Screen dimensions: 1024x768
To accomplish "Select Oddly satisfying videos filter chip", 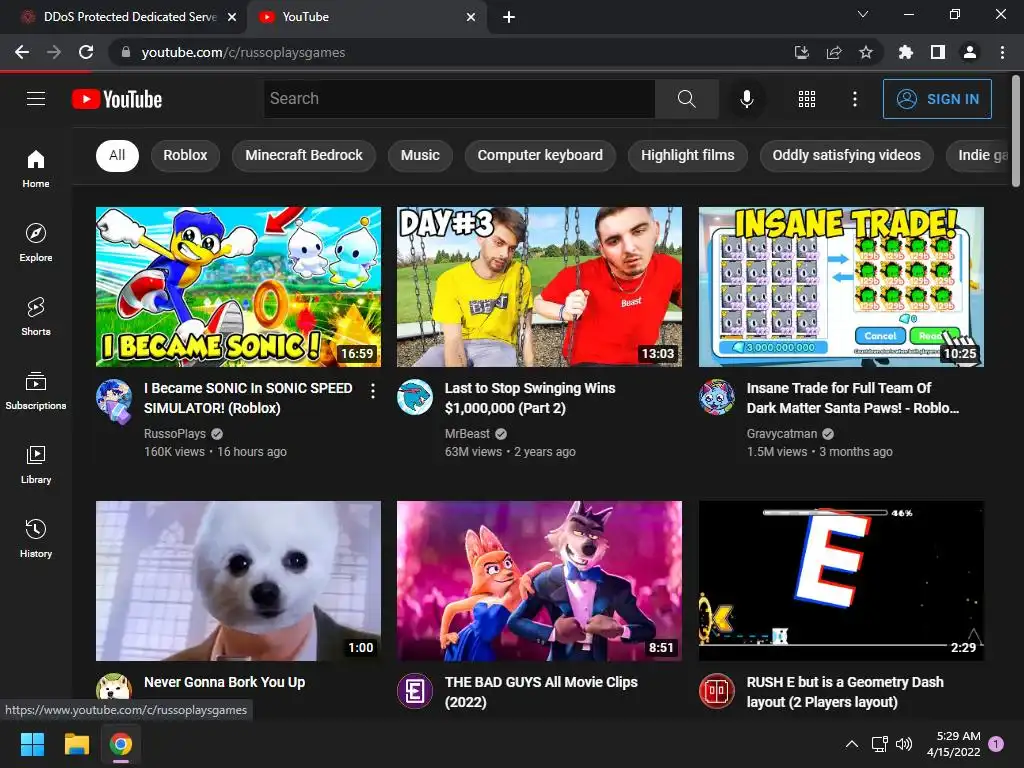I will pos(846,155).
